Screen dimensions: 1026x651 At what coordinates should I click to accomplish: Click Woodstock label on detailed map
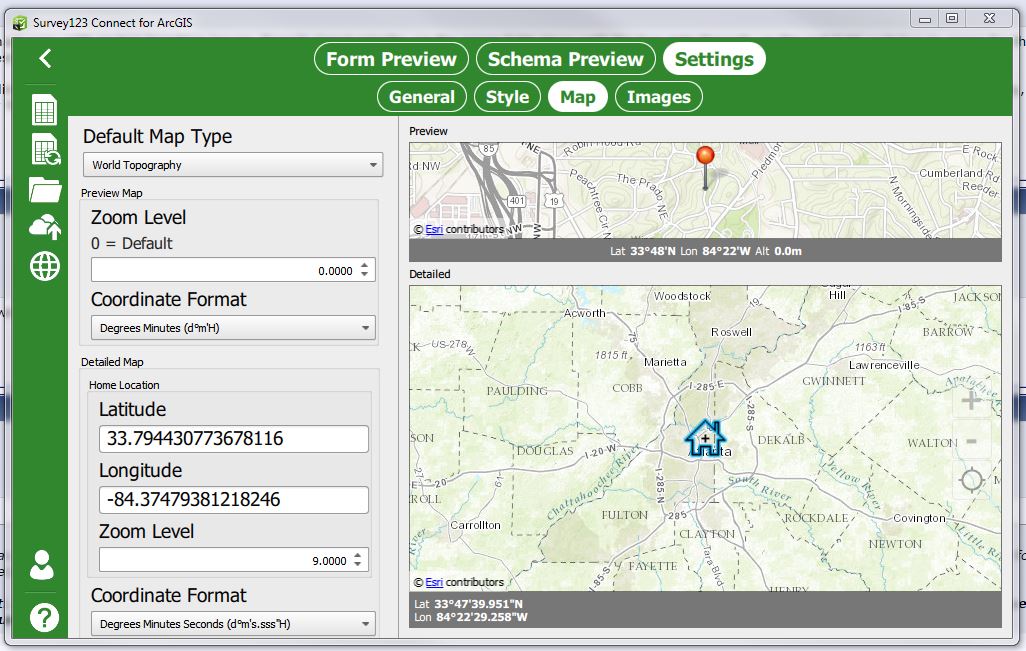682,296
